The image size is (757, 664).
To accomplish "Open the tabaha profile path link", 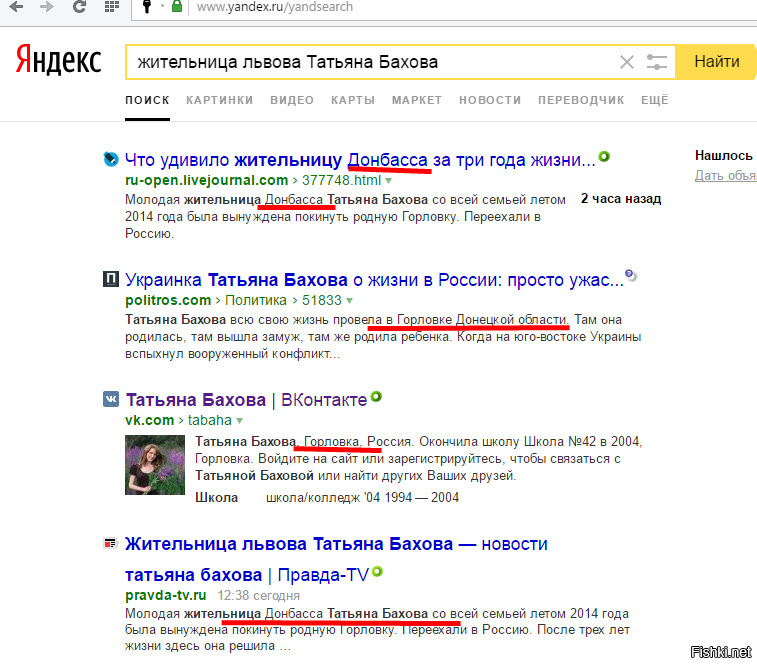I will pyautogui.click(x=210, y=420).
